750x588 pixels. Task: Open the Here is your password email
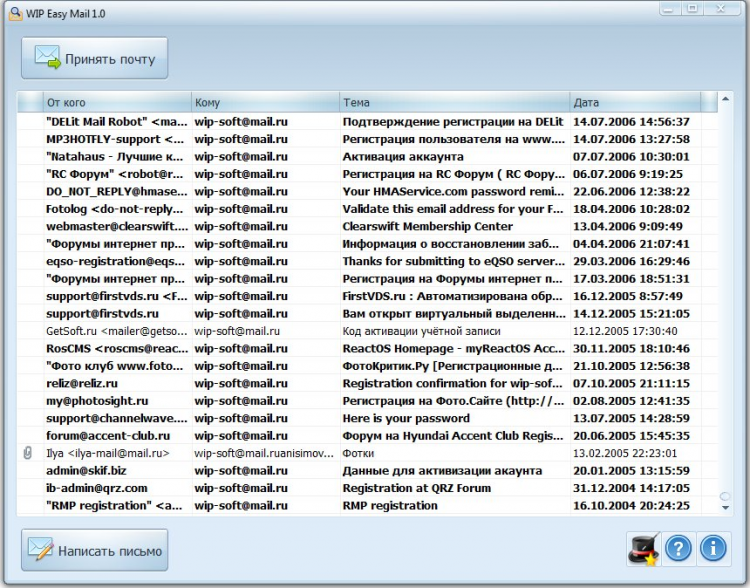[367, 418]
